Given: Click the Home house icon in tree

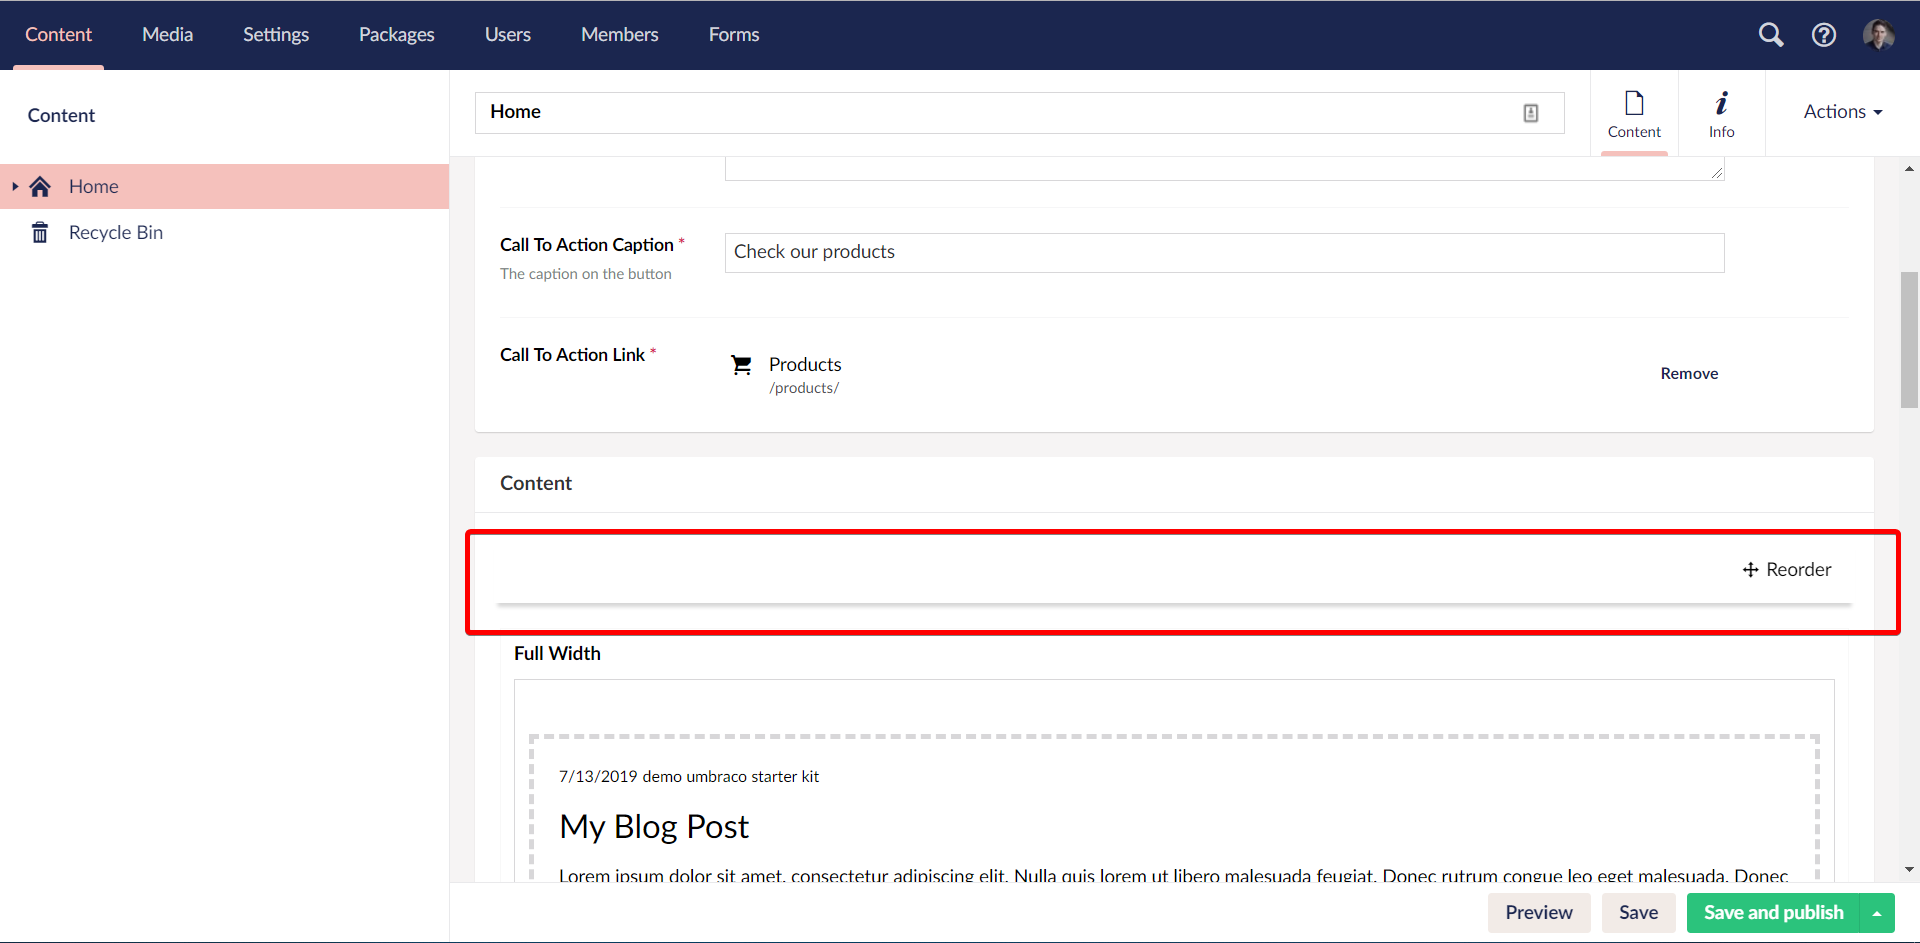Looking at the screenshot, I should point(40,187).
